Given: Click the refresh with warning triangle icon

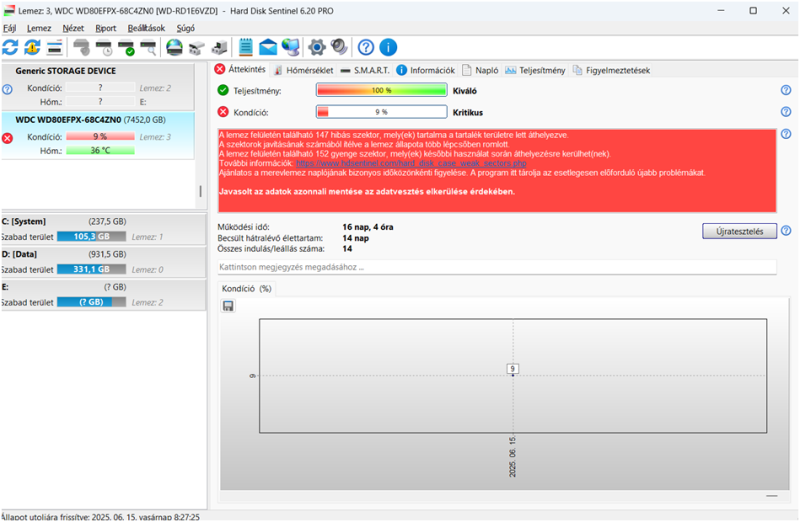Looking at the screenshot, I should tap(32, 47).
